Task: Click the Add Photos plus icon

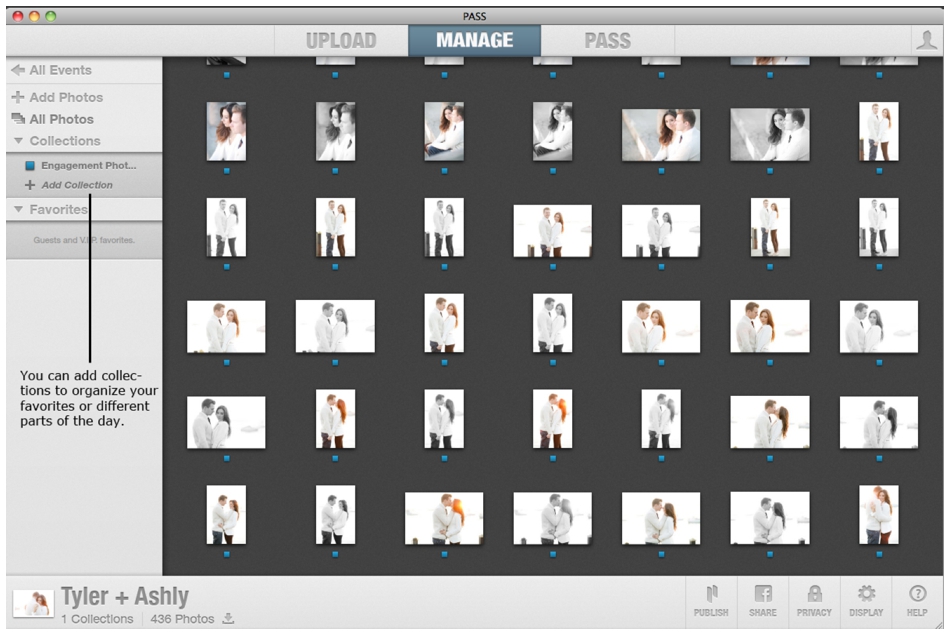Action: (18, 97)
